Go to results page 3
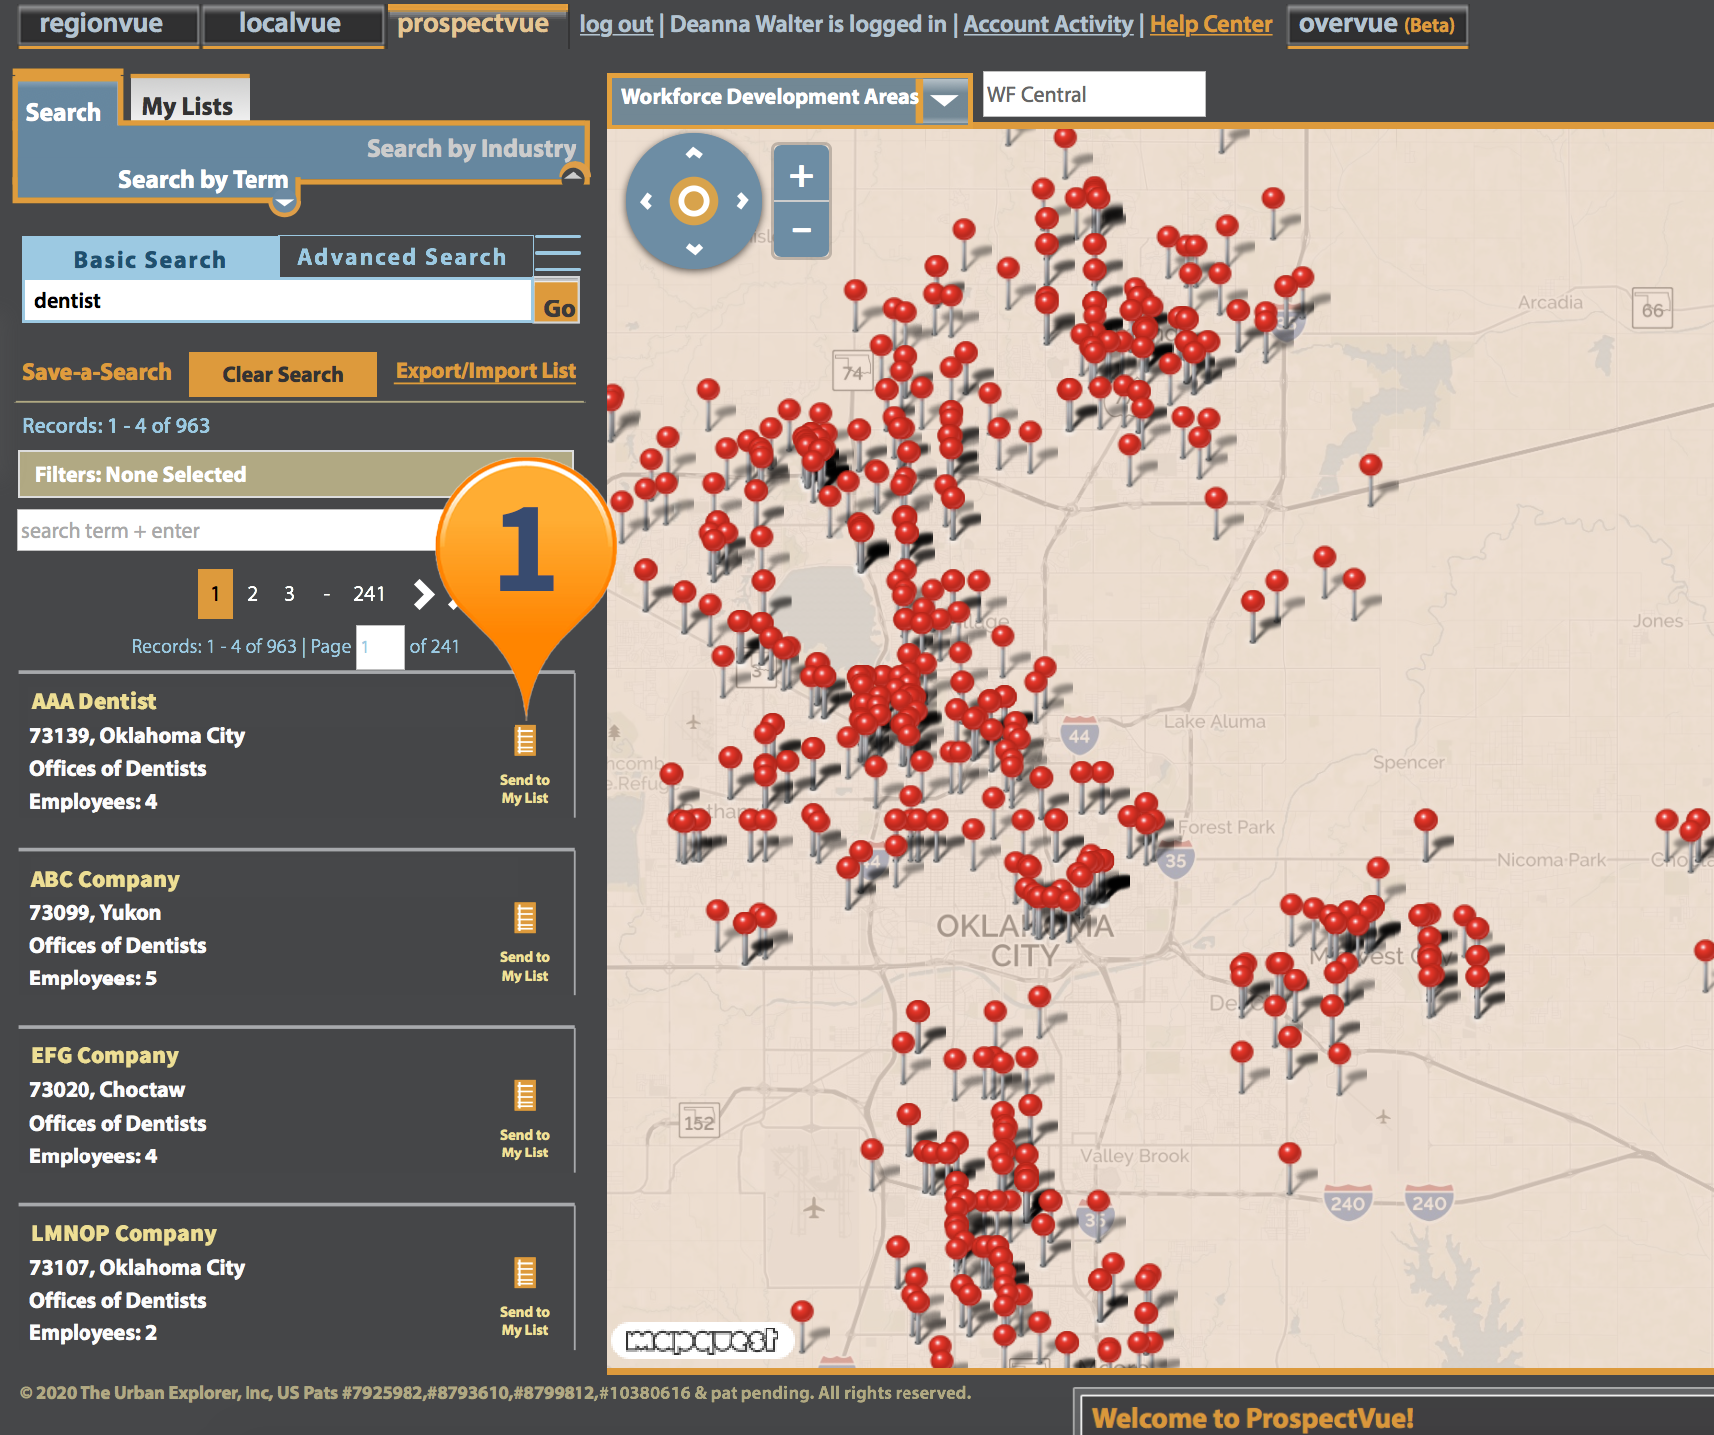The width and height of the screenshot is (1714, 1435). coord(289,594)
